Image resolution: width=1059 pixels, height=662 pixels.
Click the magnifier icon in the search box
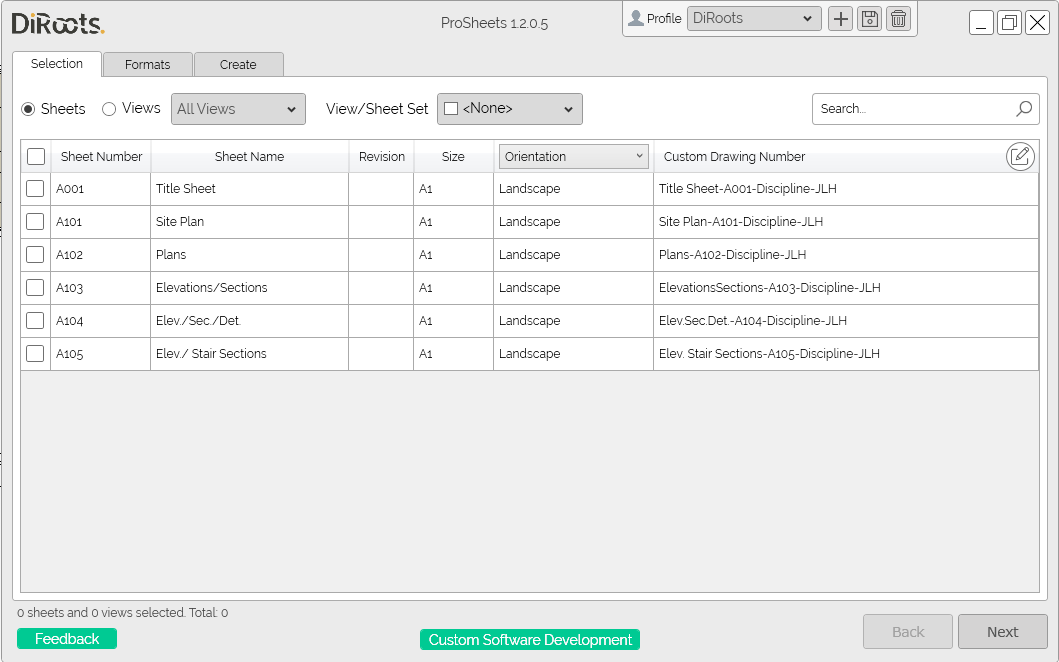tap(1023, 108)
